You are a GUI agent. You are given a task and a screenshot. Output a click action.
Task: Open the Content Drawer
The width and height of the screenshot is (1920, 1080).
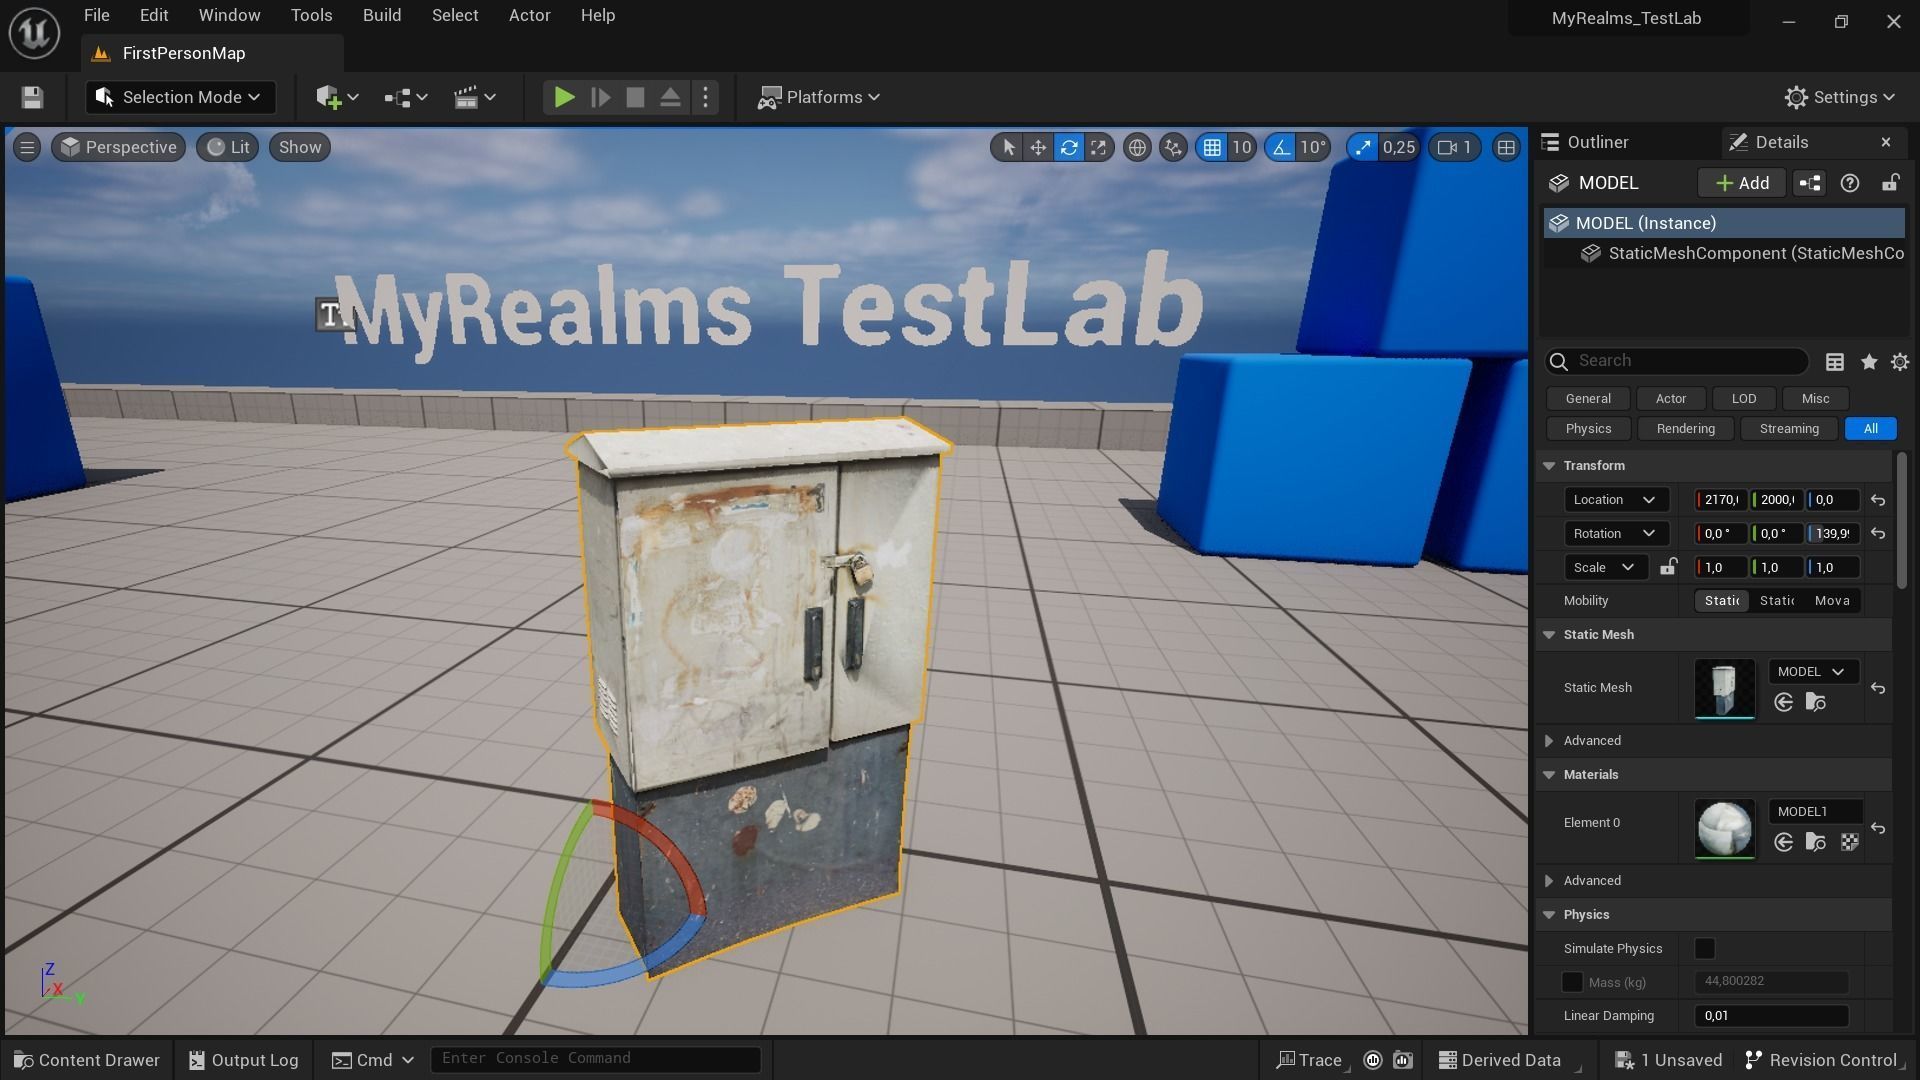click(87, 1060)
